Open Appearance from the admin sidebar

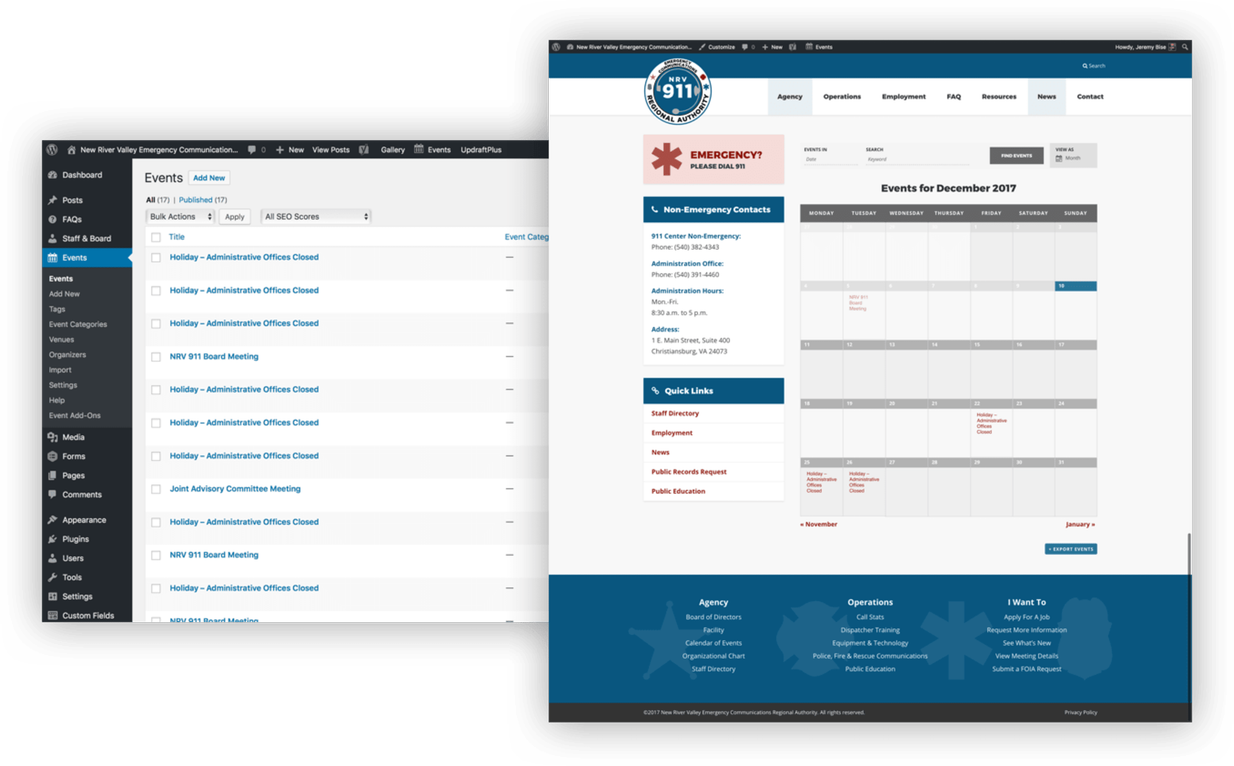click(x=85, y=519)
